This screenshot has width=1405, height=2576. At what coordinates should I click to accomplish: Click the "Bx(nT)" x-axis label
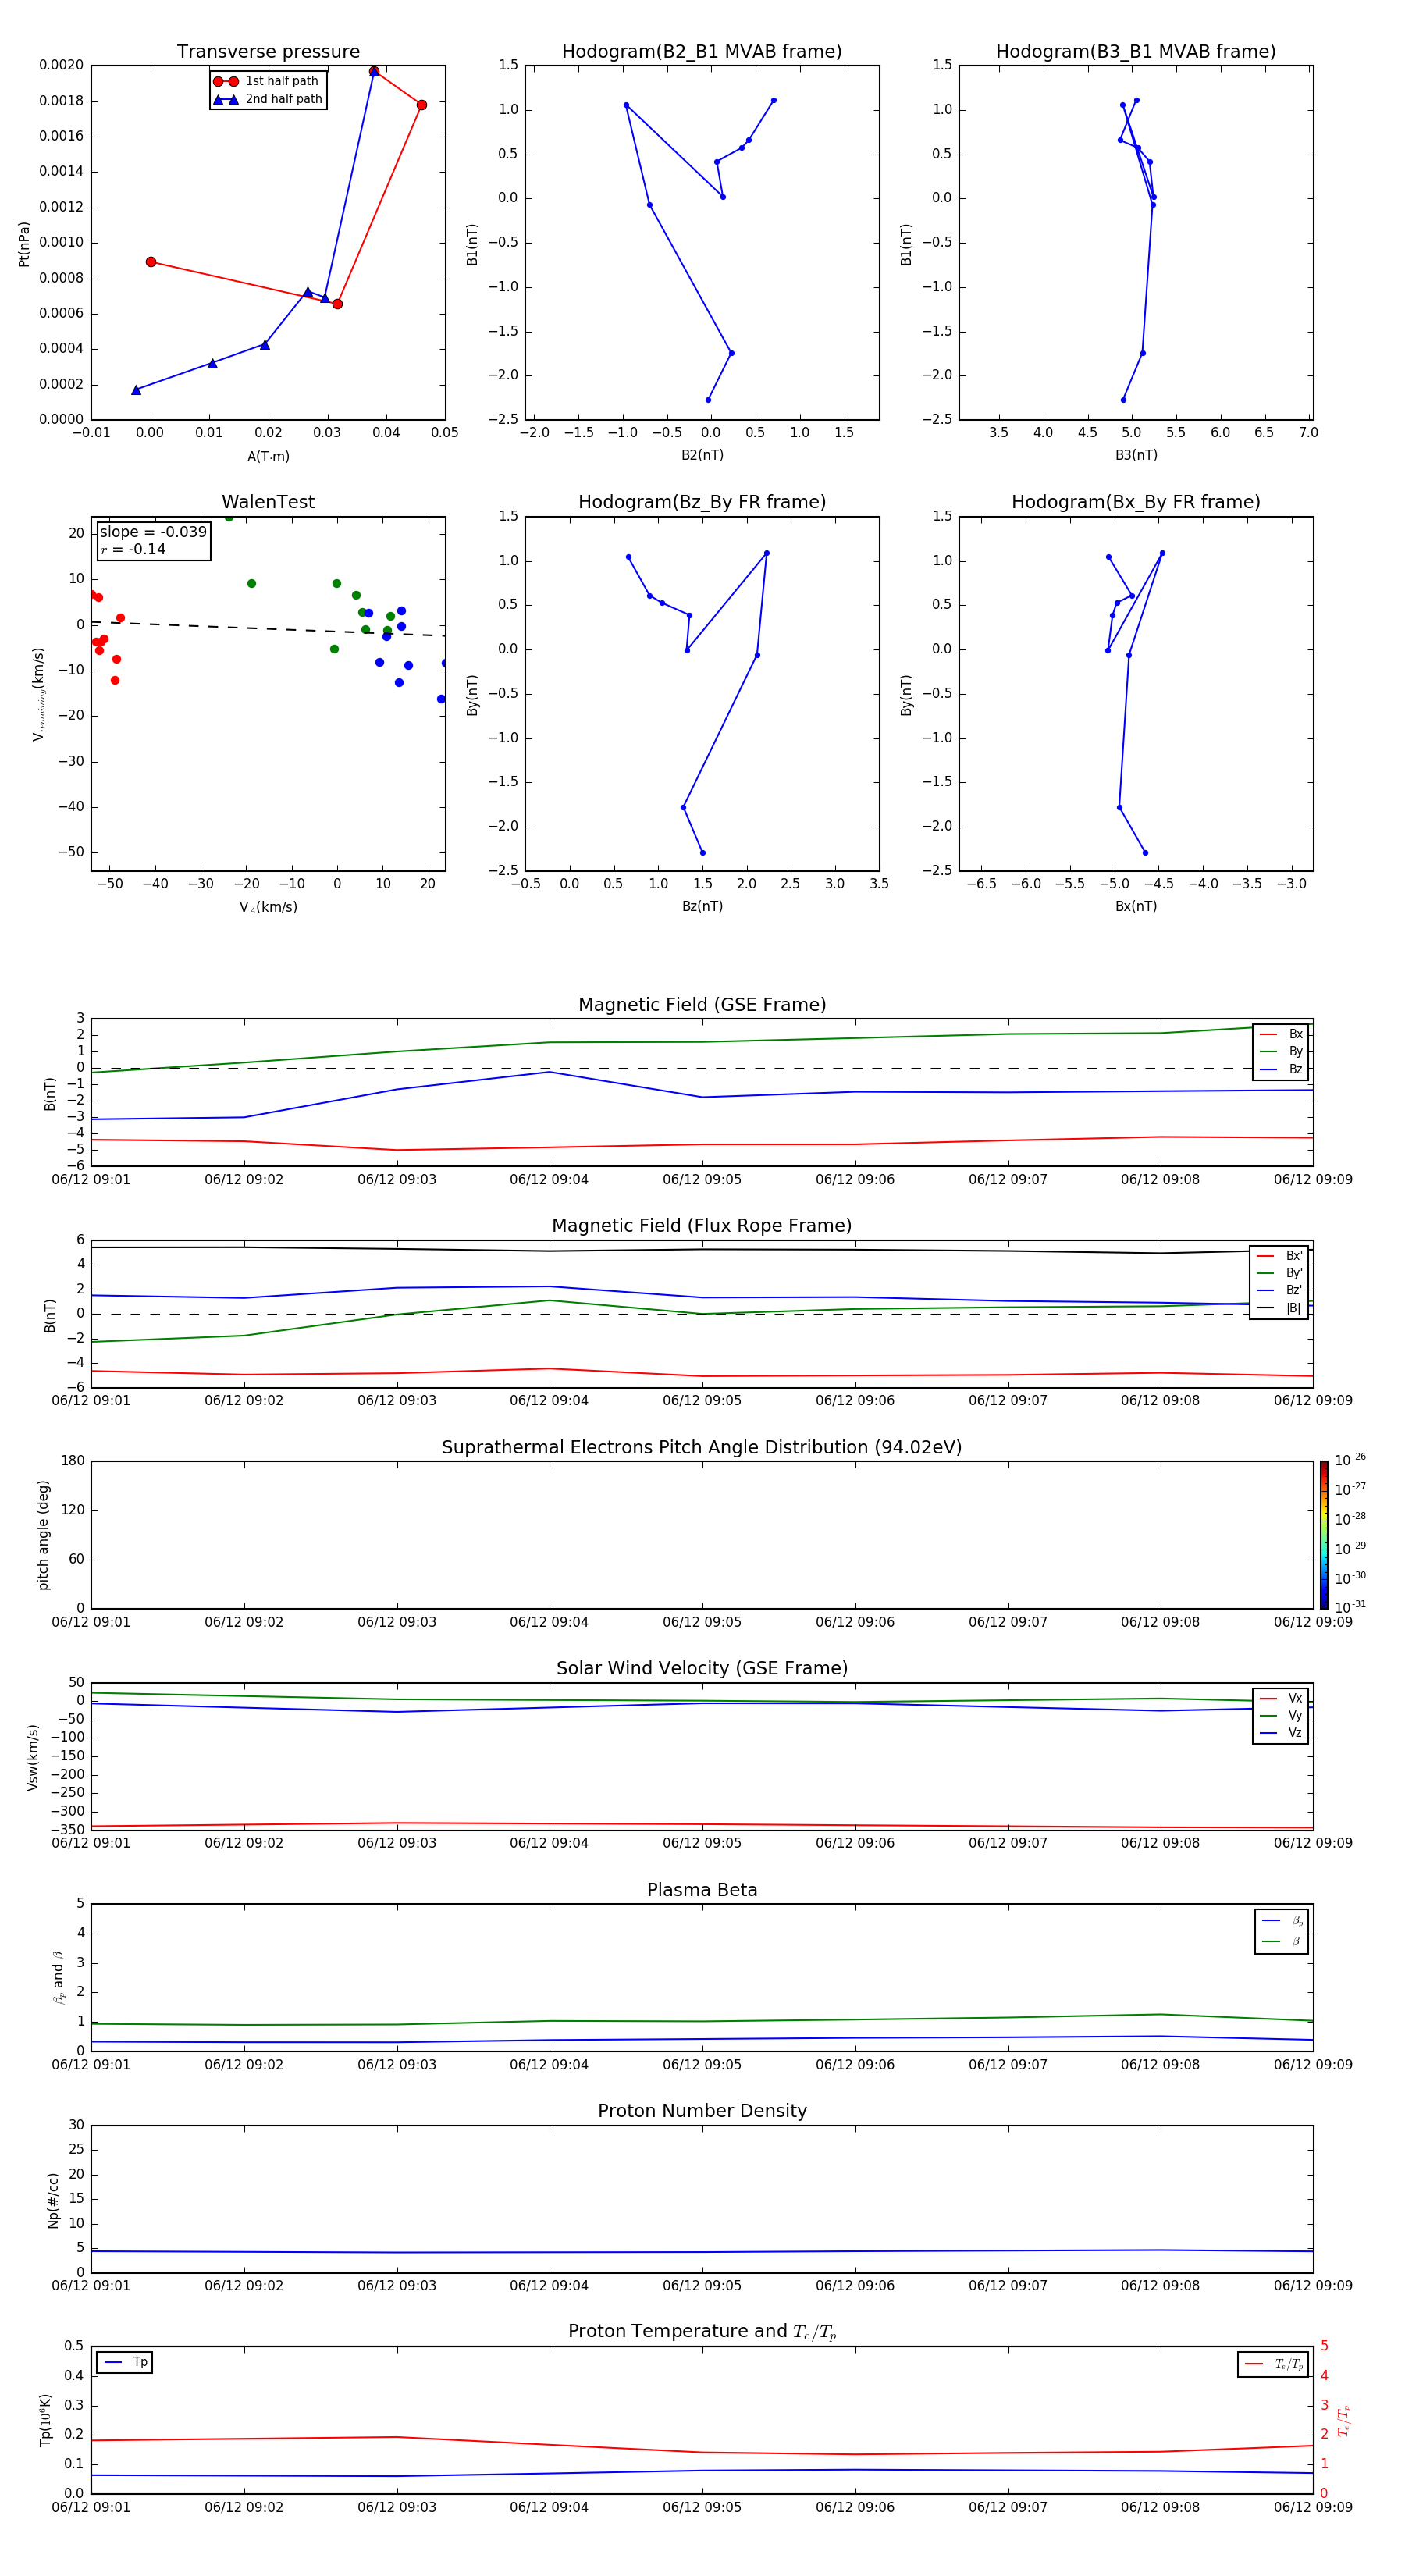click(1136, 906)
